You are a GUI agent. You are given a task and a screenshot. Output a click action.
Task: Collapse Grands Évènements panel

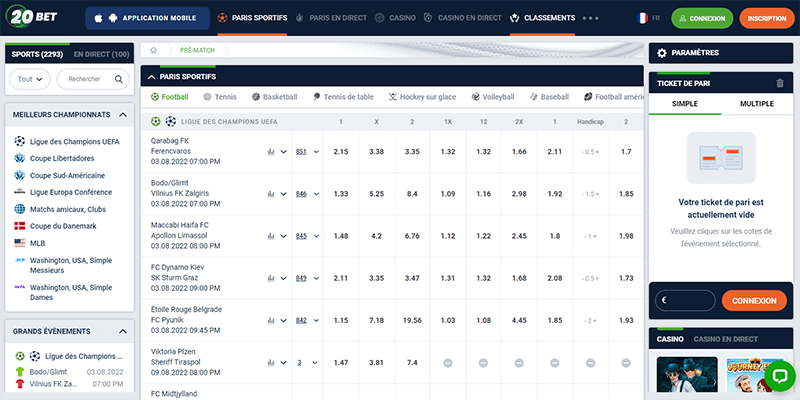pyautogui.click(x=122, y=332)
